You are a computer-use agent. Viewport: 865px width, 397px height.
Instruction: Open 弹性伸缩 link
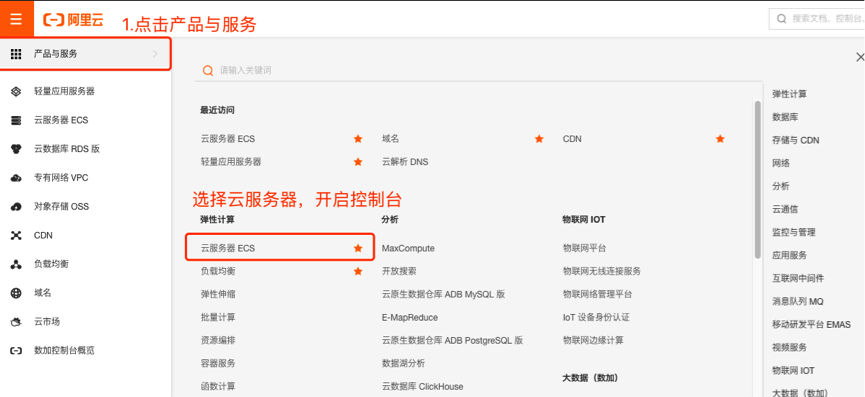click(218, 294)
